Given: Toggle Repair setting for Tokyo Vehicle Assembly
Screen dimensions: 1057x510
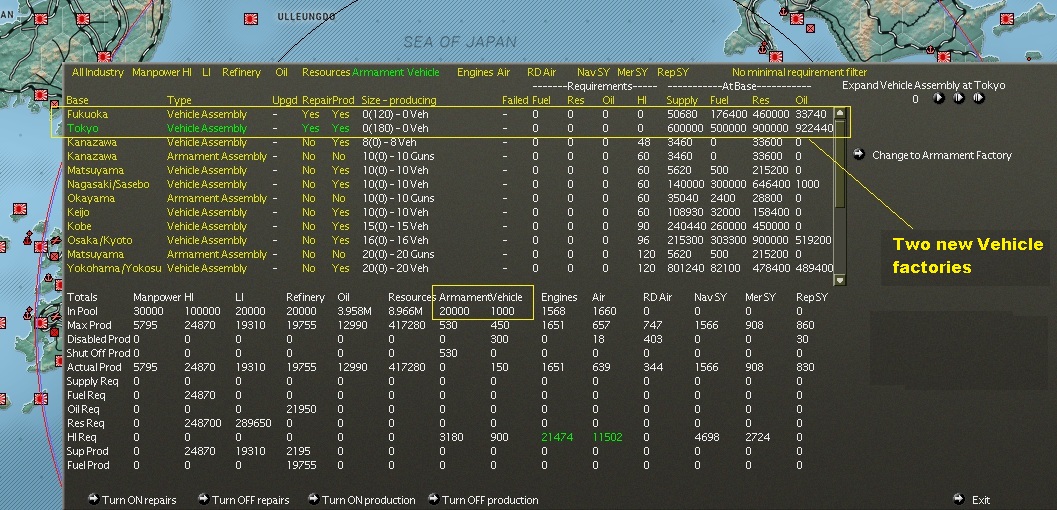Looking at the screenshot, I should click(311, 128).
